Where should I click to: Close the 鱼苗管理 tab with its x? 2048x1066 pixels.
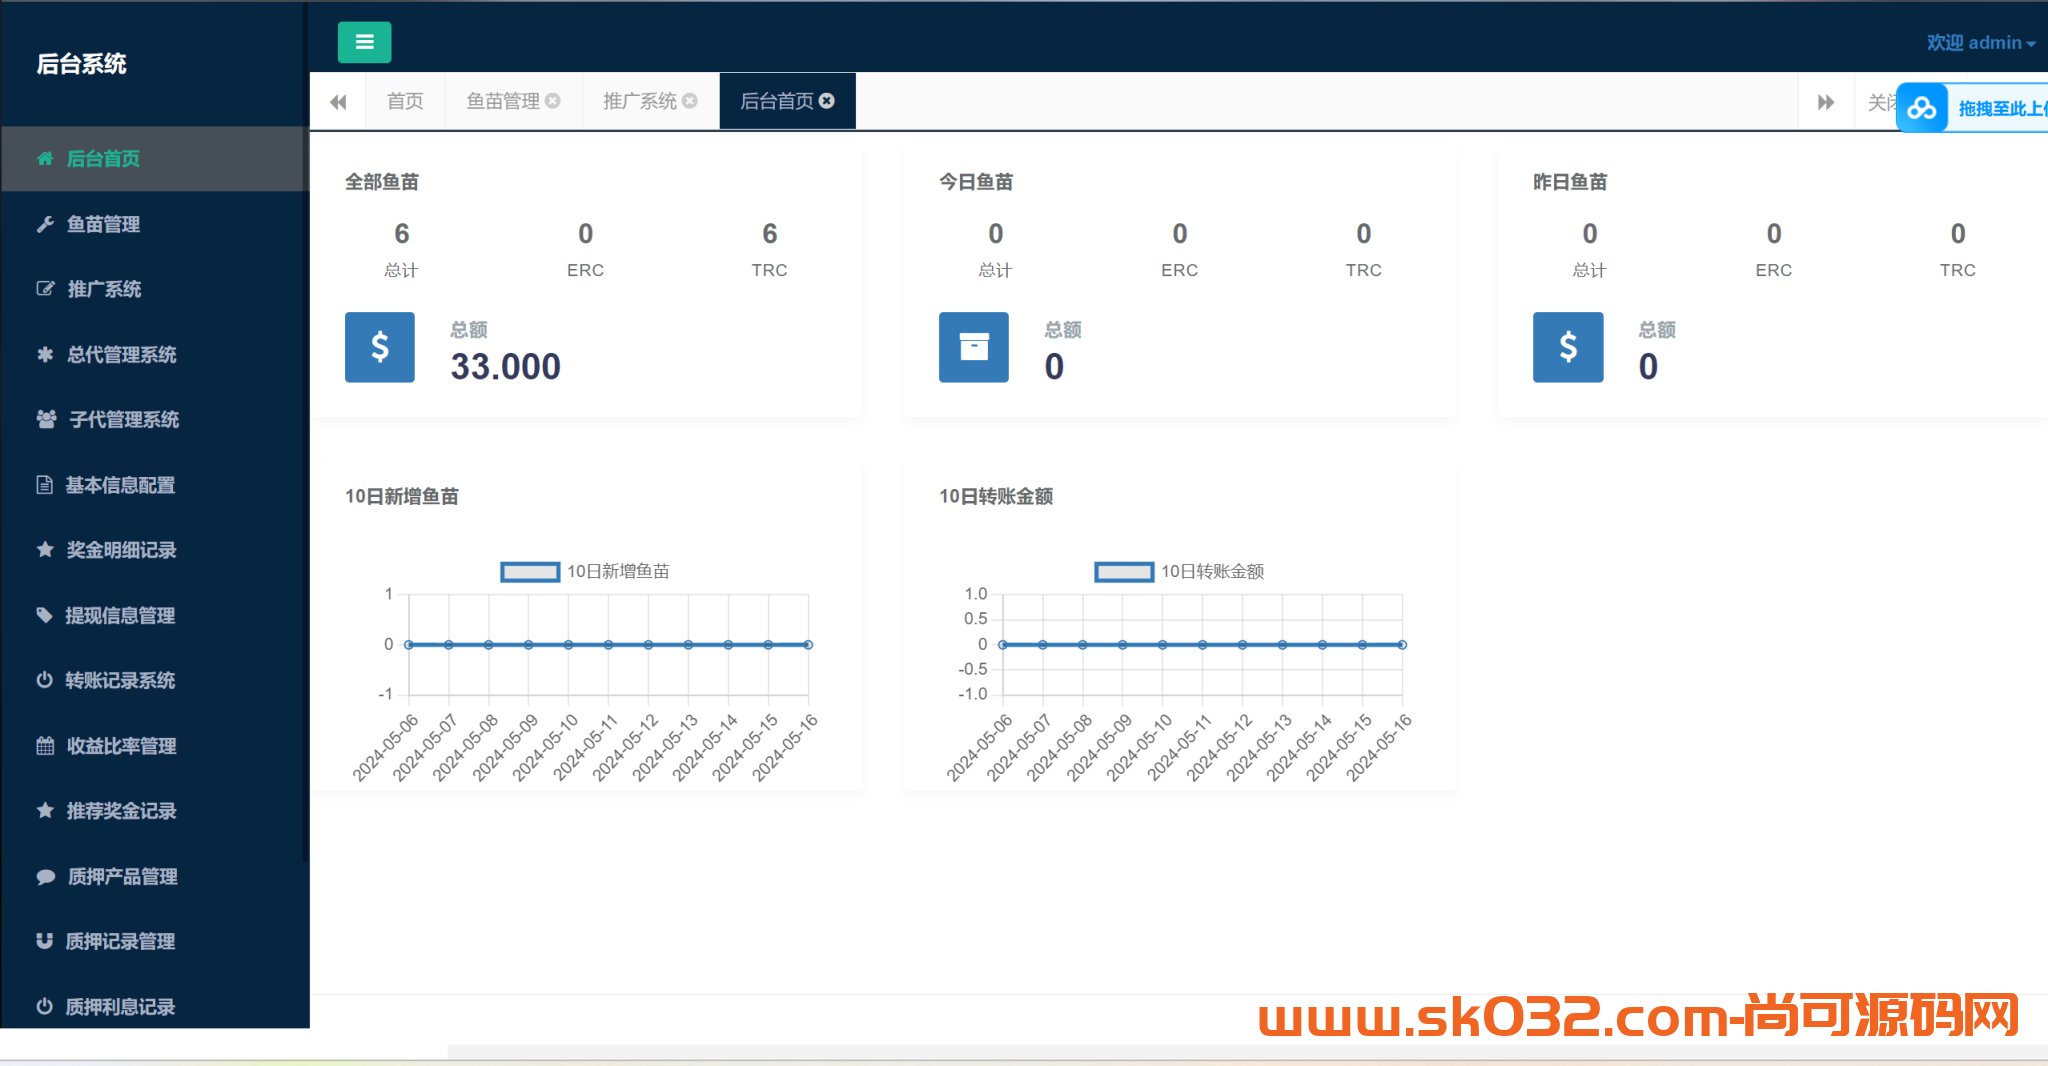553,101
